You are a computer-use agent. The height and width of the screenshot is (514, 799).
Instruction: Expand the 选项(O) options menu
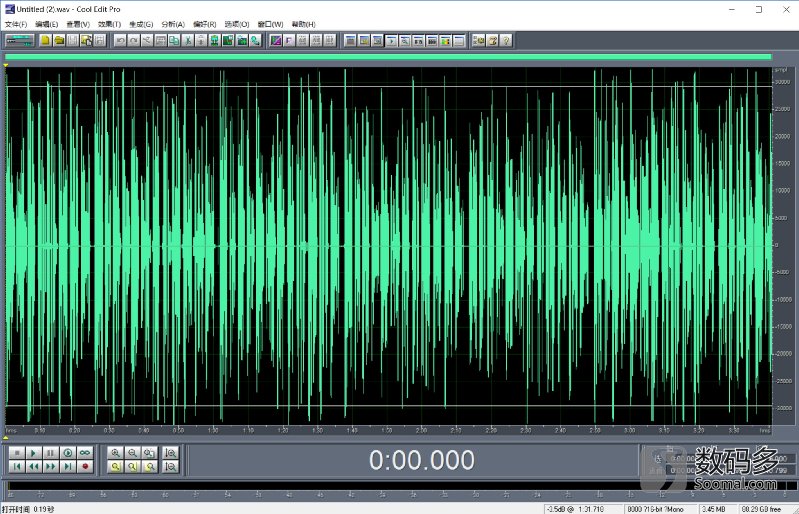237,23
